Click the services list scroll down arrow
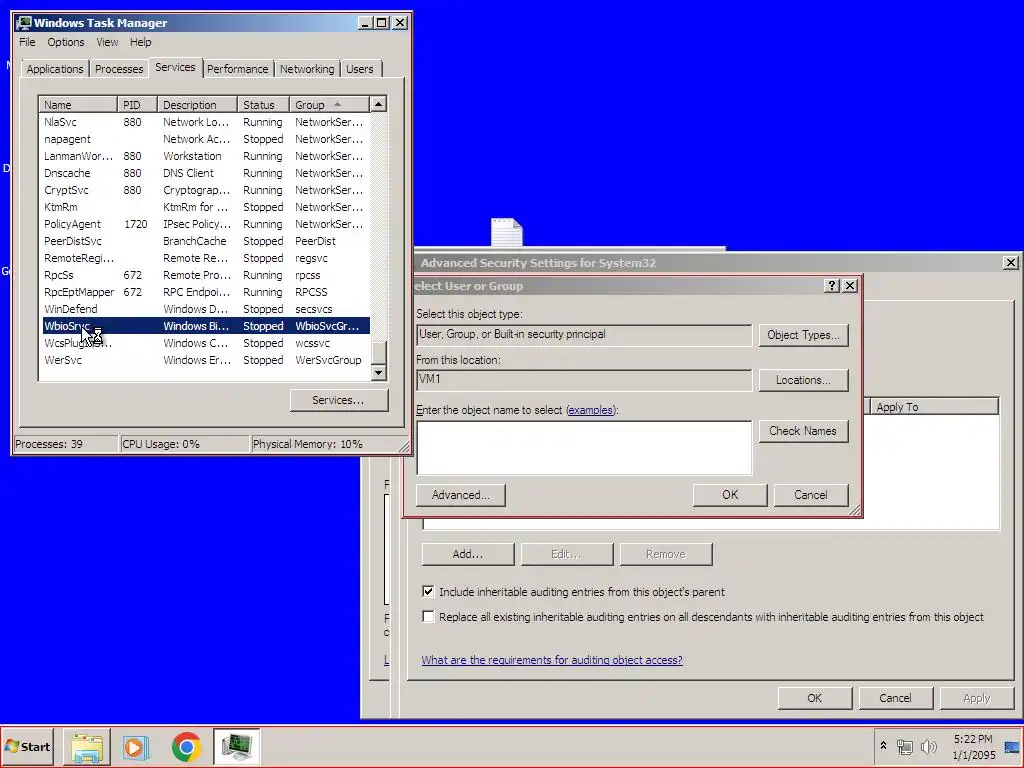 379,372
